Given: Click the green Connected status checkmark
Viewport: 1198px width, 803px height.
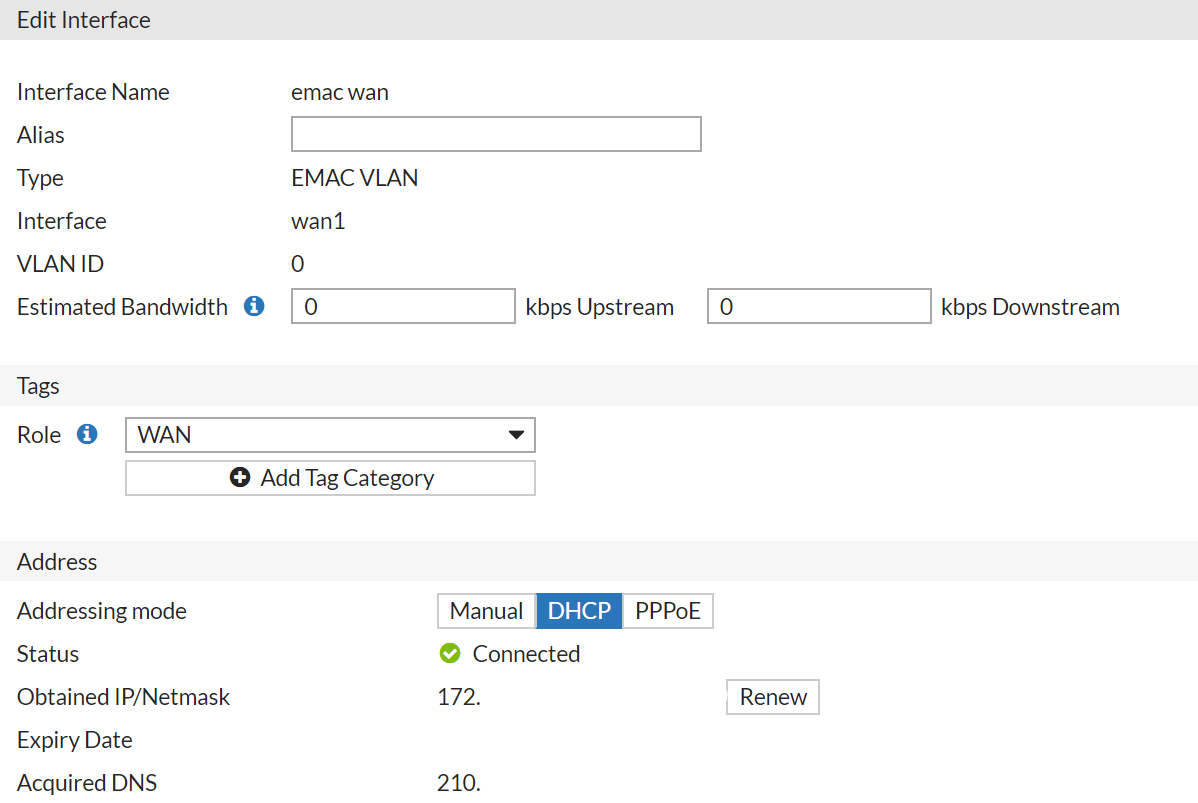Looking at the screenshot, I should click(x=450, y=654).
